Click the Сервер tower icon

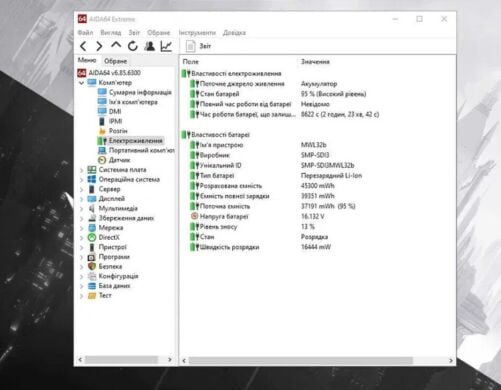tap(92, 189)
